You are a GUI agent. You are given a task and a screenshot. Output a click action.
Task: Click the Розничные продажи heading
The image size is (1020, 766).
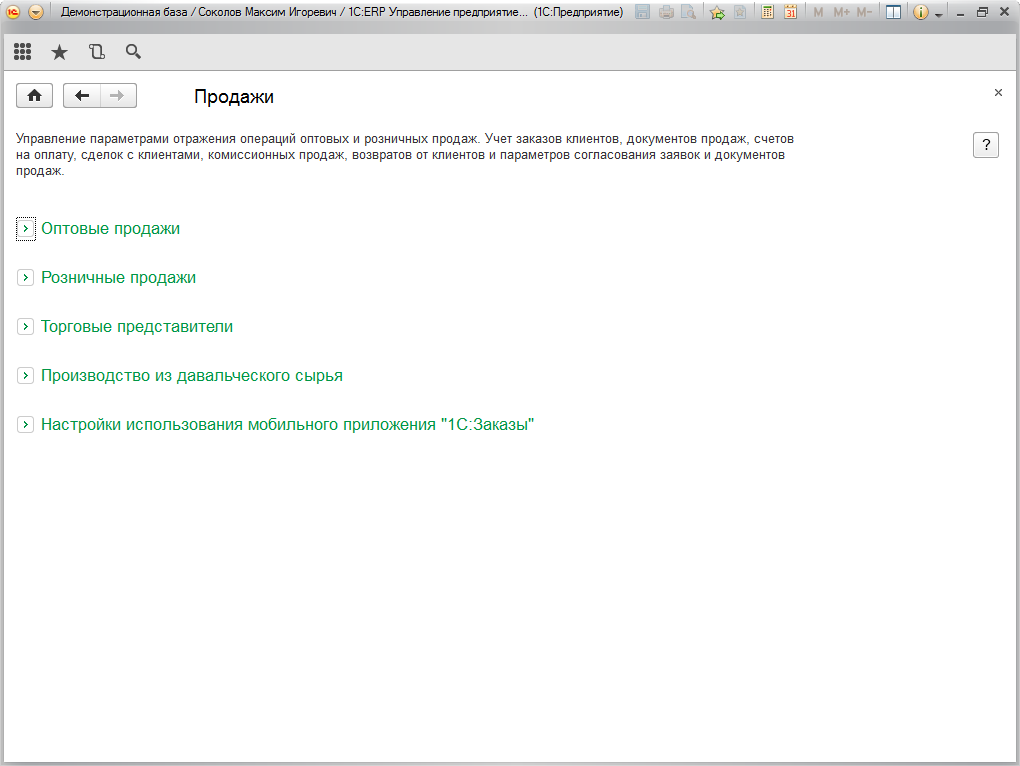[118, 278]
